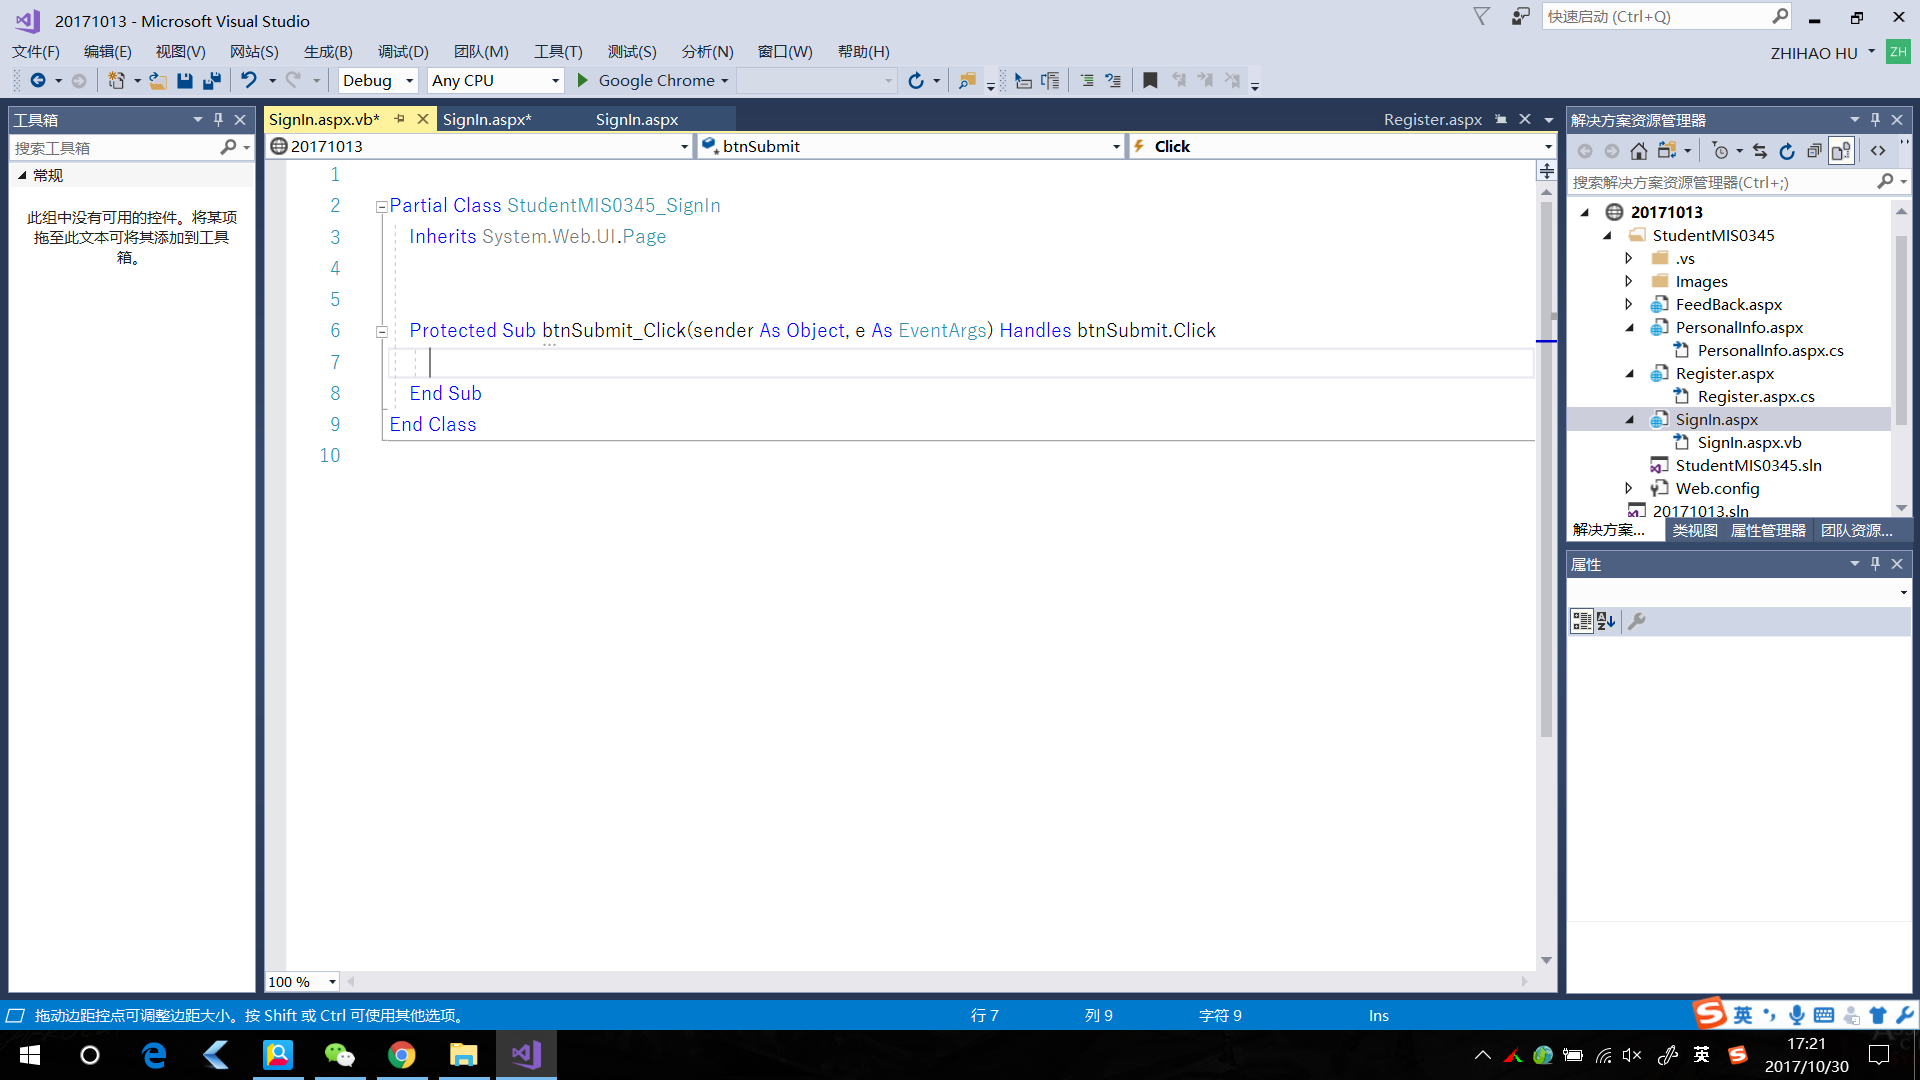
Task: Click the Save All icon
Action: coord(212,81)
